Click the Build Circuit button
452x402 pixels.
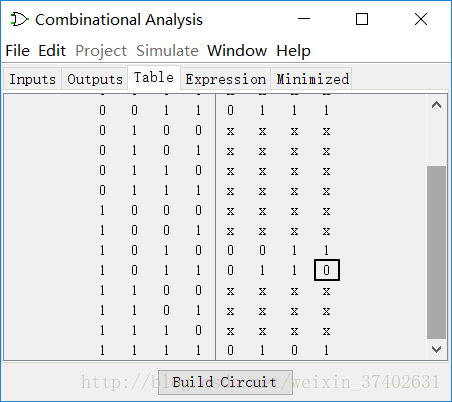[225, 382]
